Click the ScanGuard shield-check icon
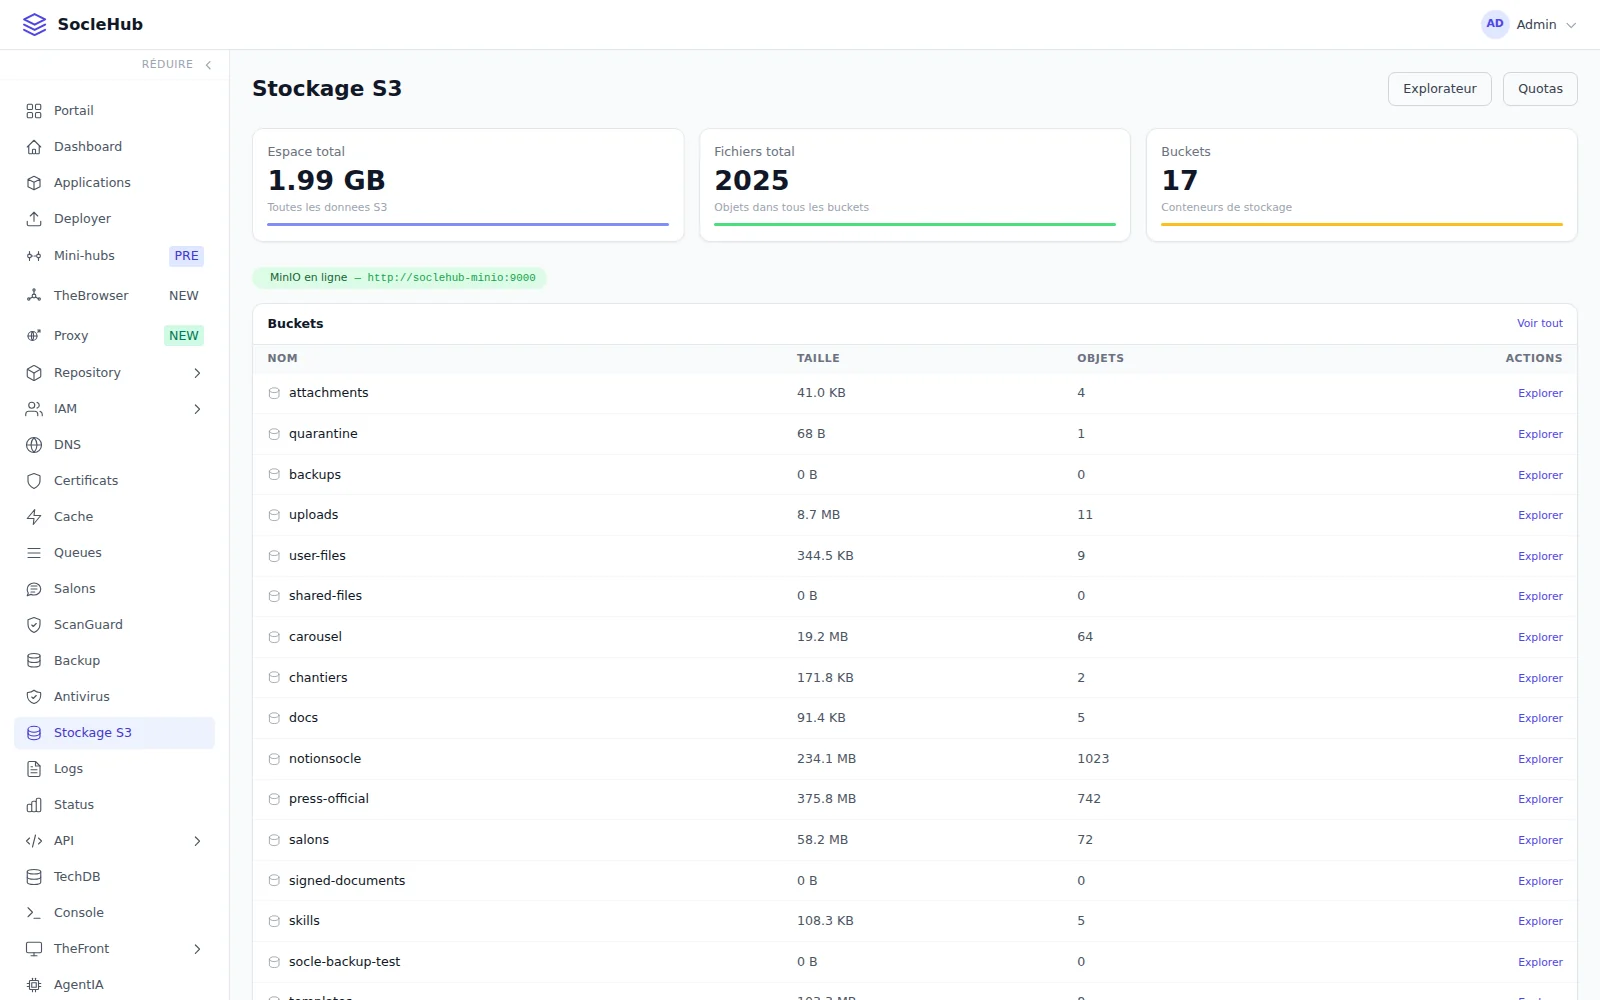 [34, 625]
